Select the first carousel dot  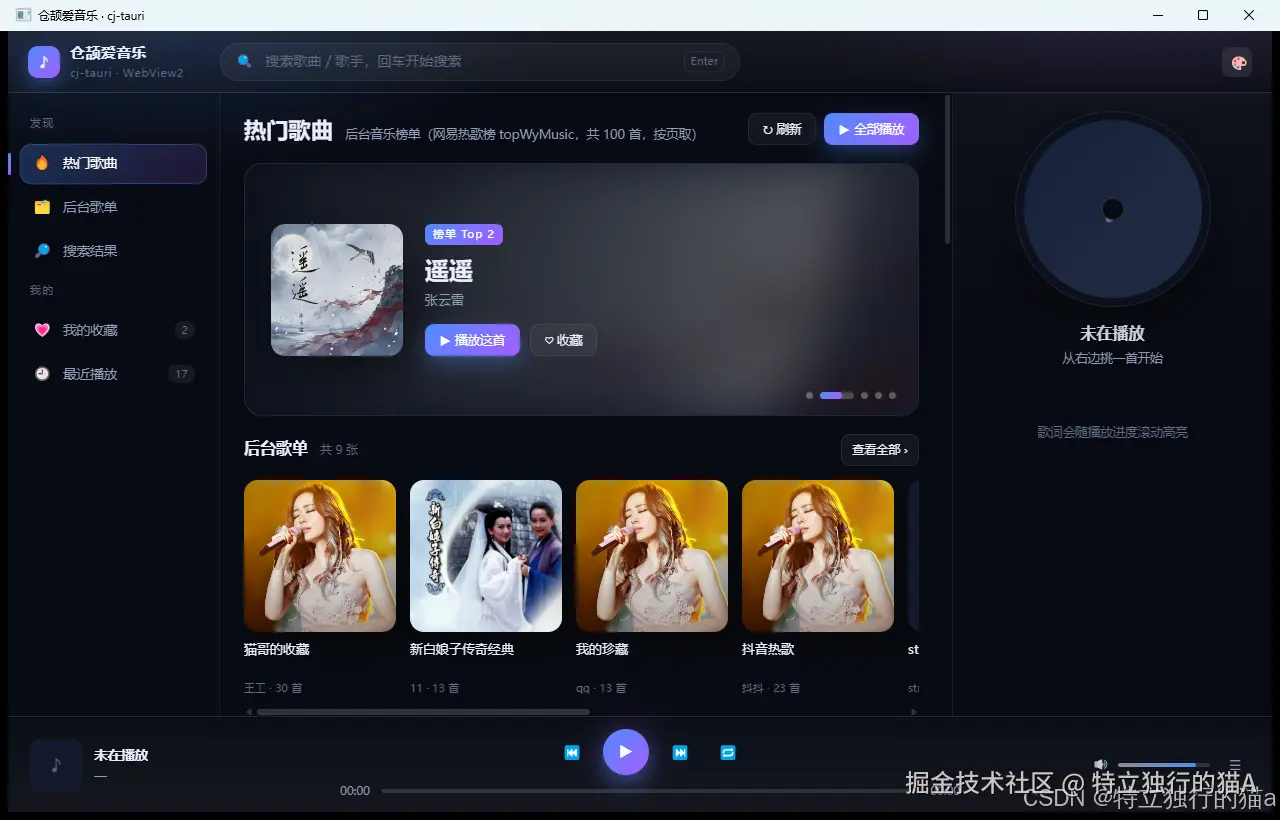point(809,395)
